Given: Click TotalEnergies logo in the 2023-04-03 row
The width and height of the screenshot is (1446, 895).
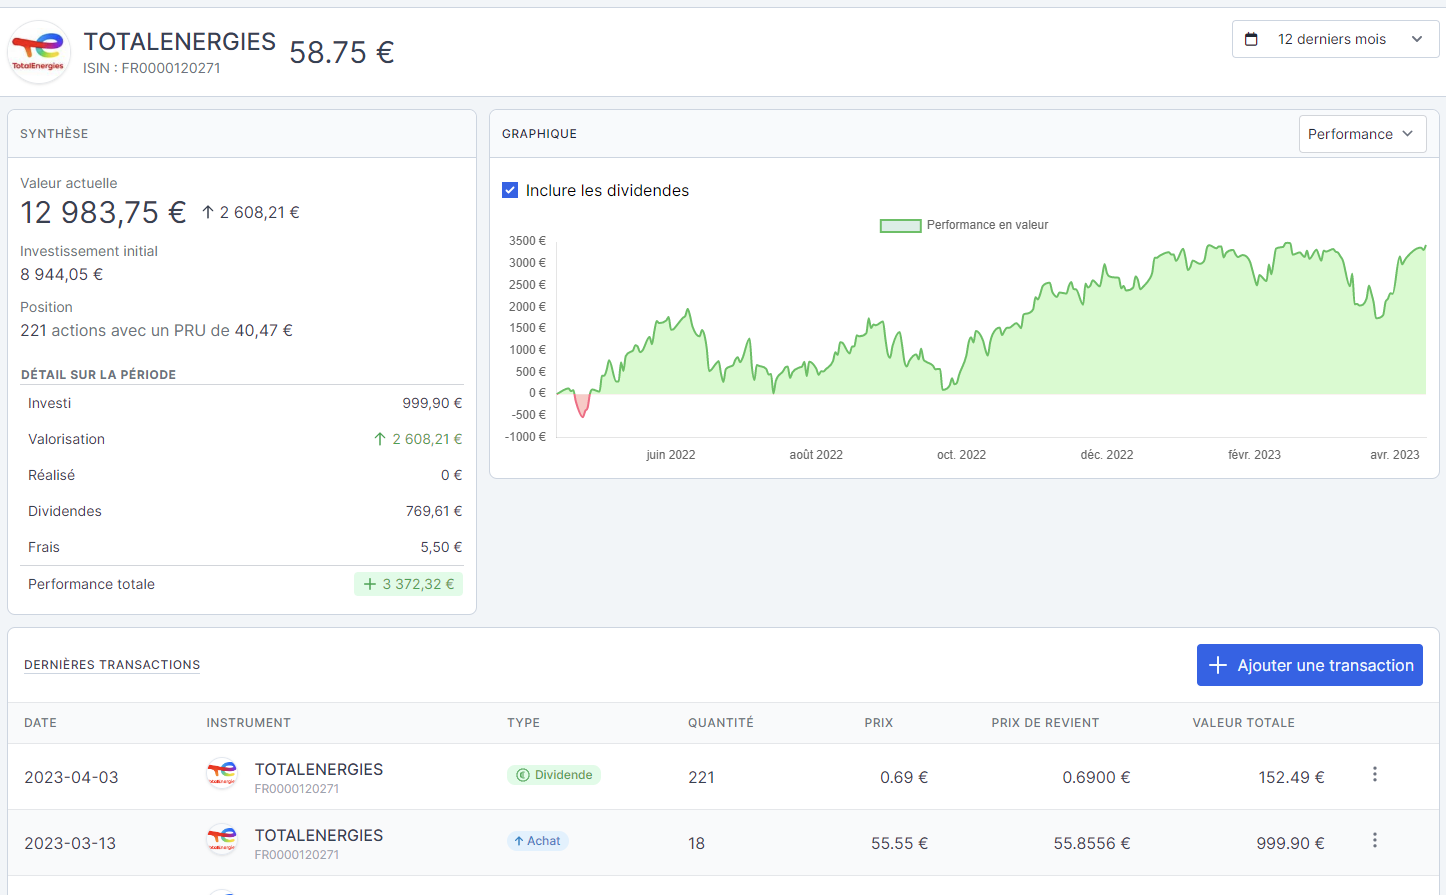Looking at the screenshot, I should click(x=222, y=774).
